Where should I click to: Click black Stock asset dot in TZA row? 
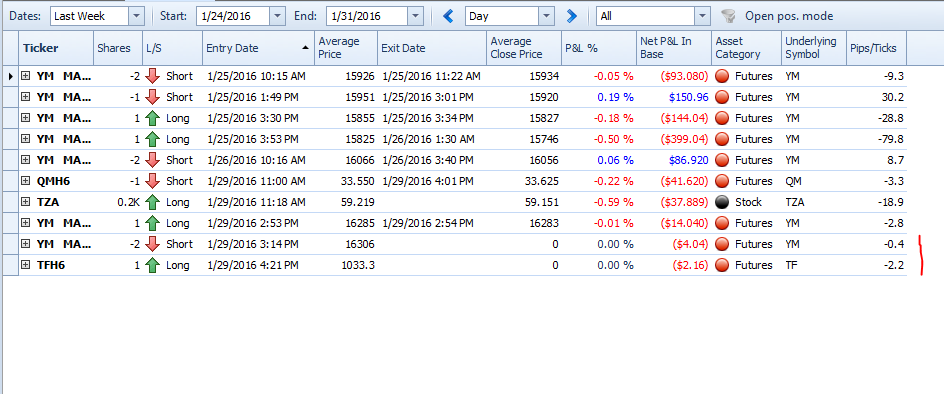(721, 202)
